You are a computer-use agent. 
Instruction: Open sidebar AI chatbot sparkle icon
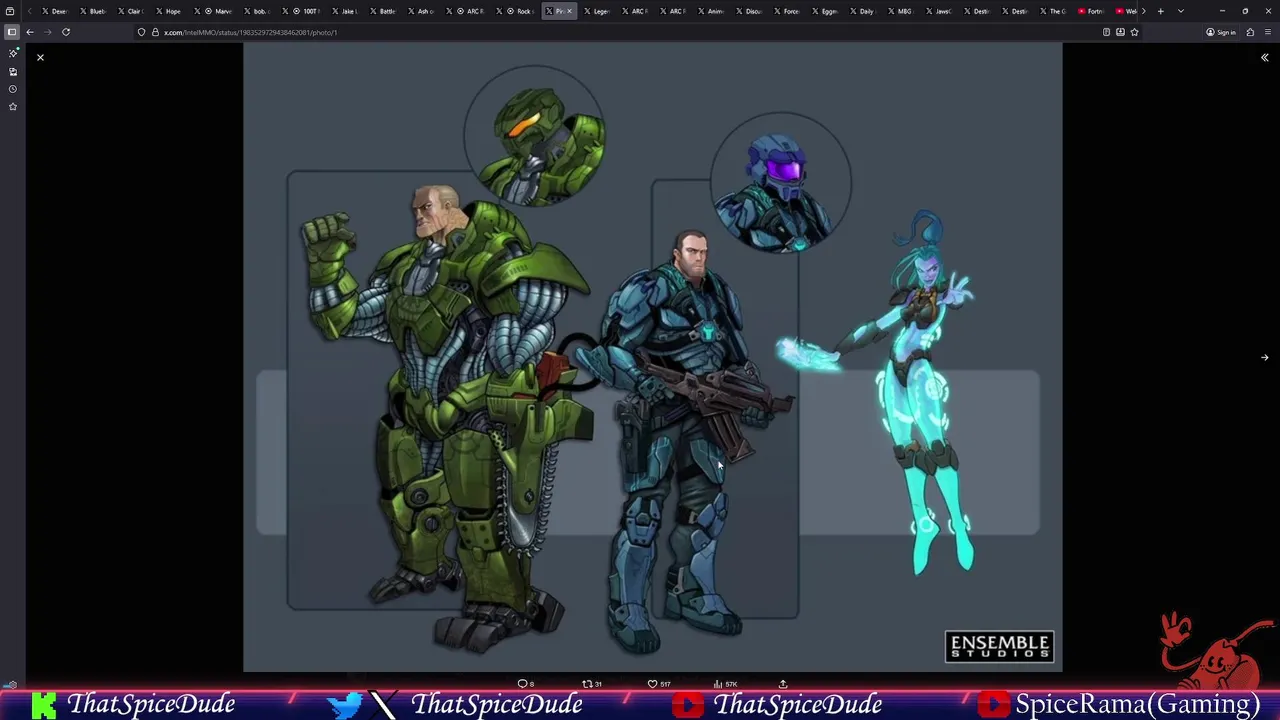(x=13, y=54)
